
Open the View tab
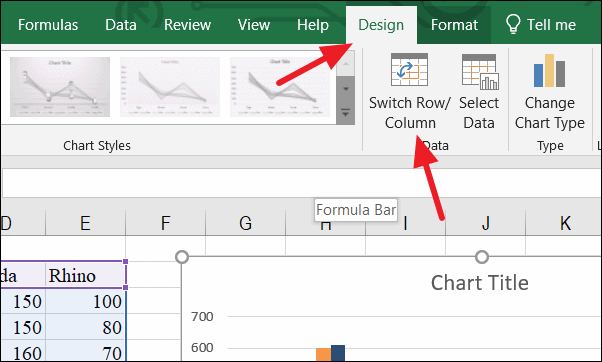(x=254, y=25)
